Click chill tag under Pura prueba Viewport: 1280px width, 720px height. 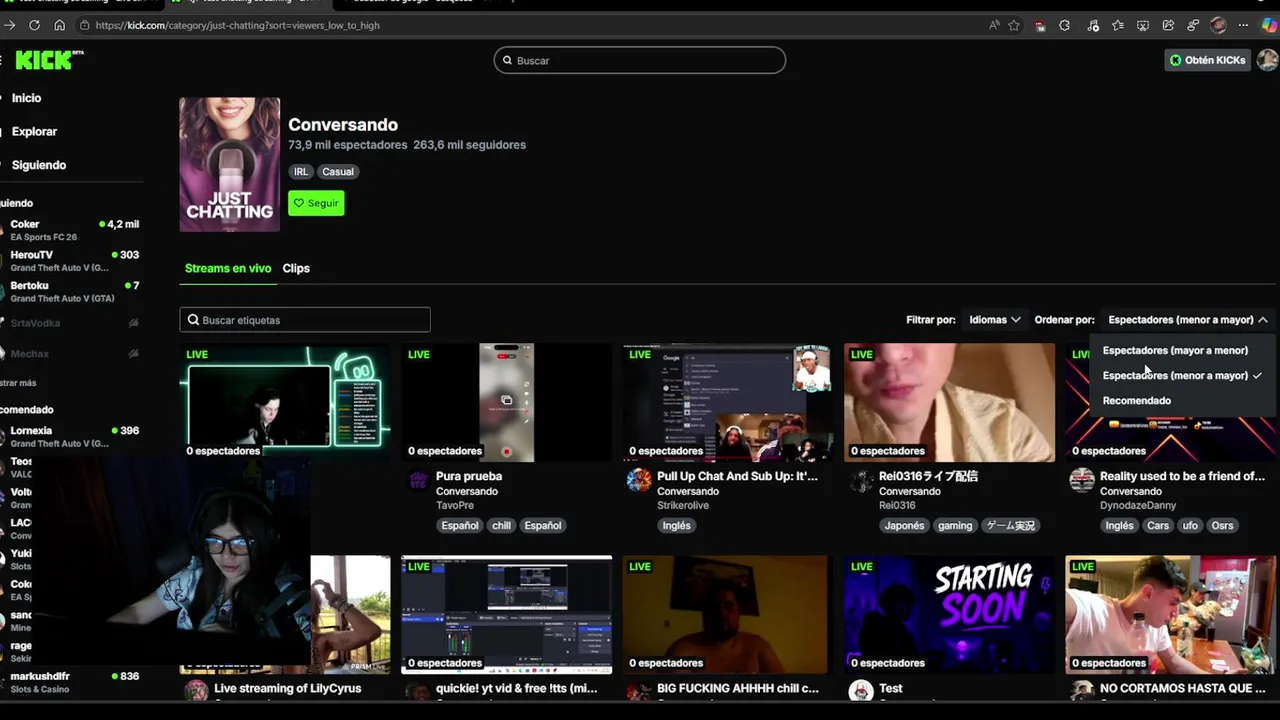tap(502, 525)
